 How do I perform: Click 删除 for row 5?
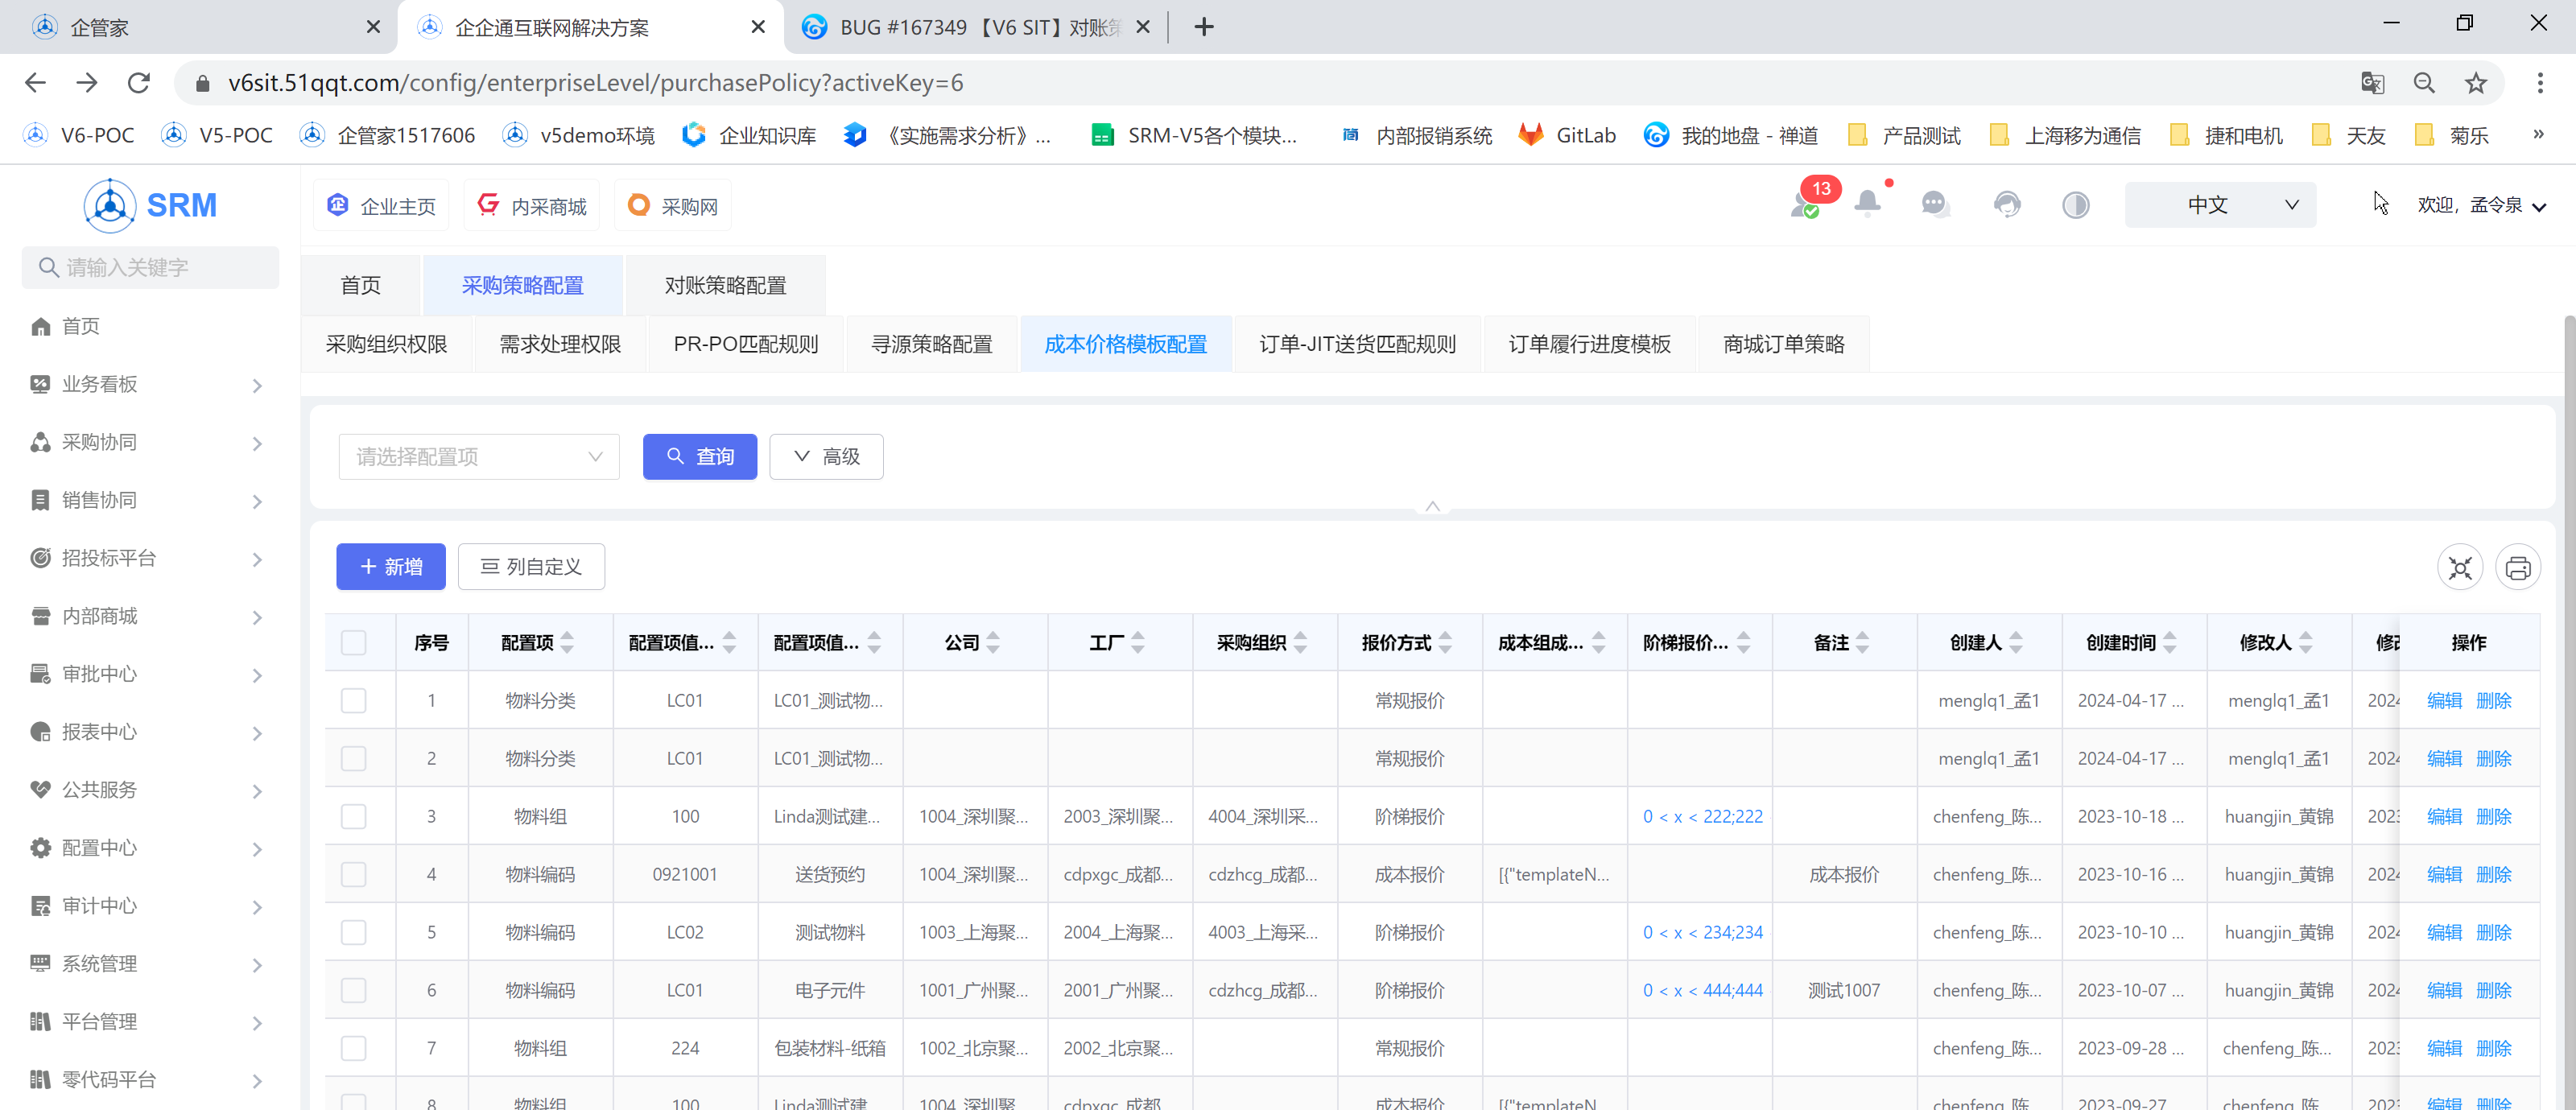[x=2493, y=932]
